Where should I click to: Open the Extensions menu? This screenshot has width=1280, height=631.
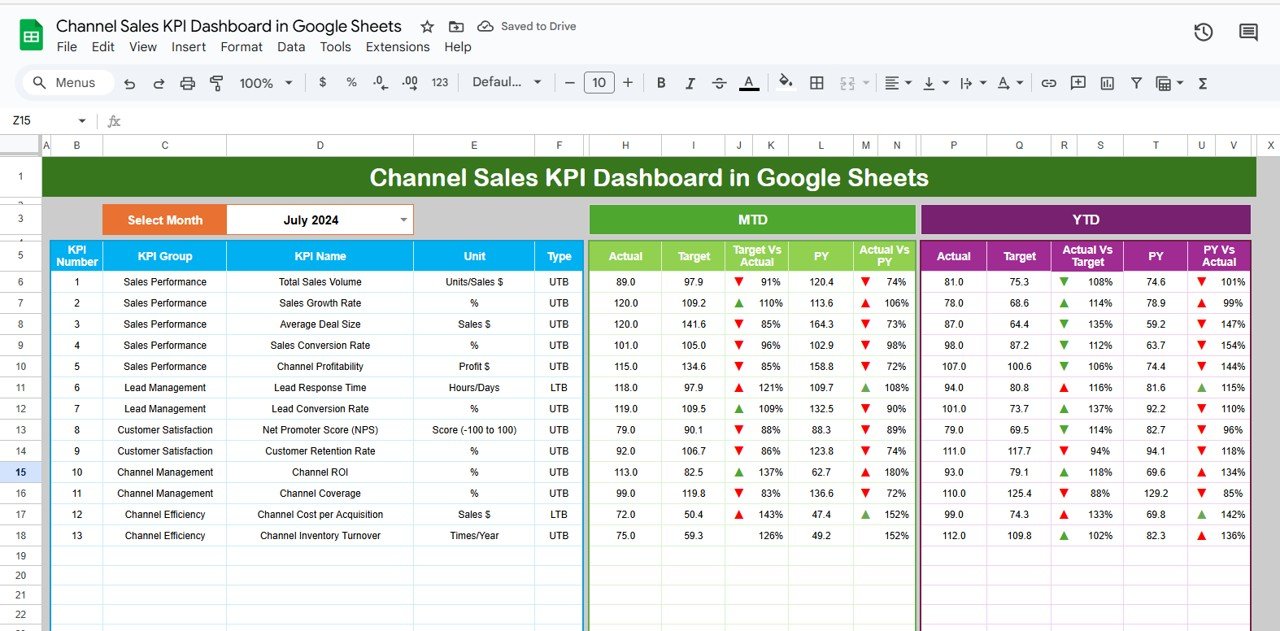[x=397, y=47]
